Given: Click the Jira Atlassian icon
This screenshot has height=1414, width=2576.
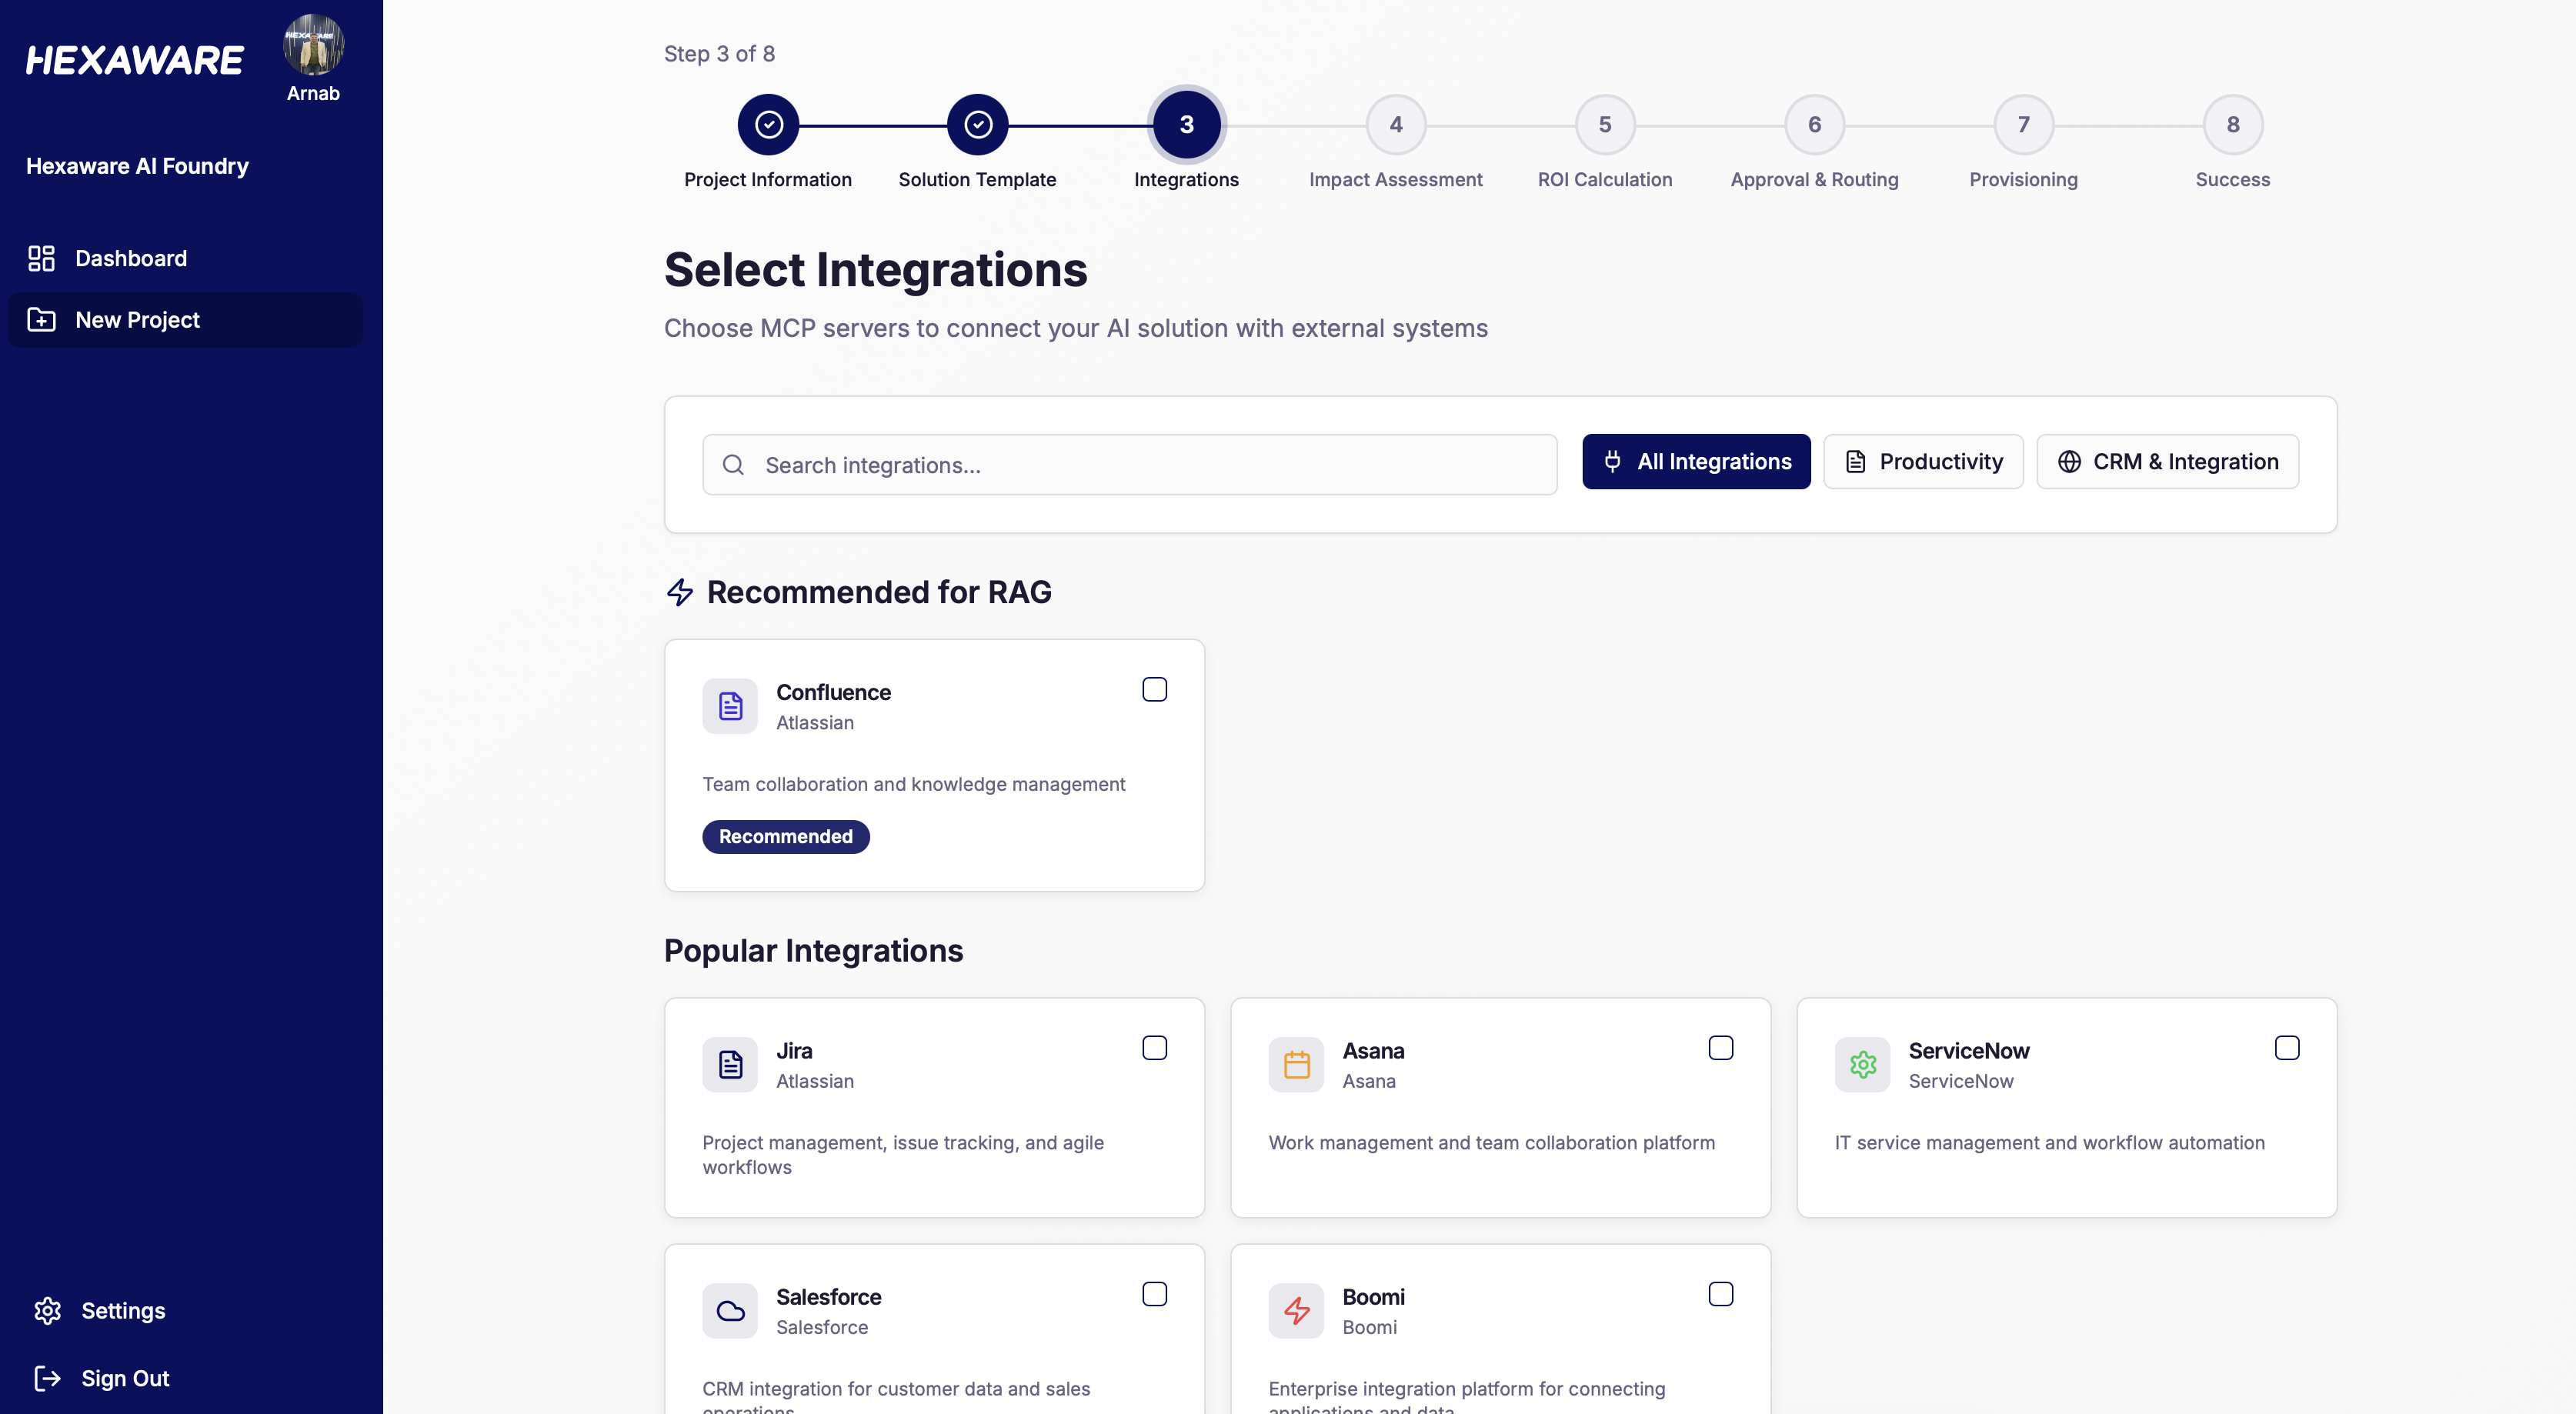Looking at the screenshot, I should coord(729,1064).
